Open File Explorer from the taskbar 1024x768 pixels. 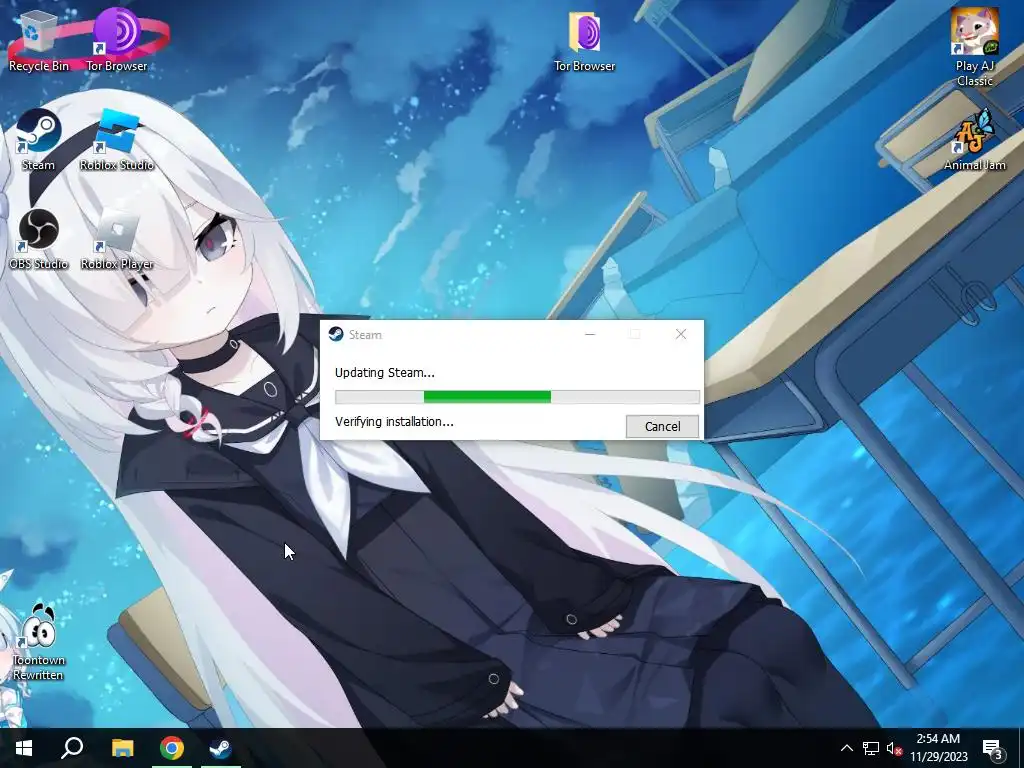(x=122, y=748)
